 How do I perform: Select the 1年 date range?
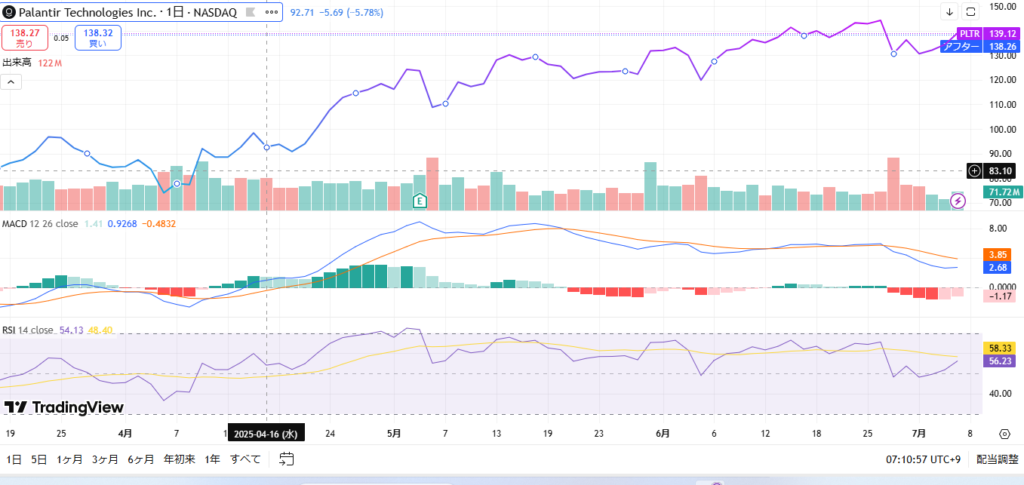pyautogui.click(x=212, y=460)
